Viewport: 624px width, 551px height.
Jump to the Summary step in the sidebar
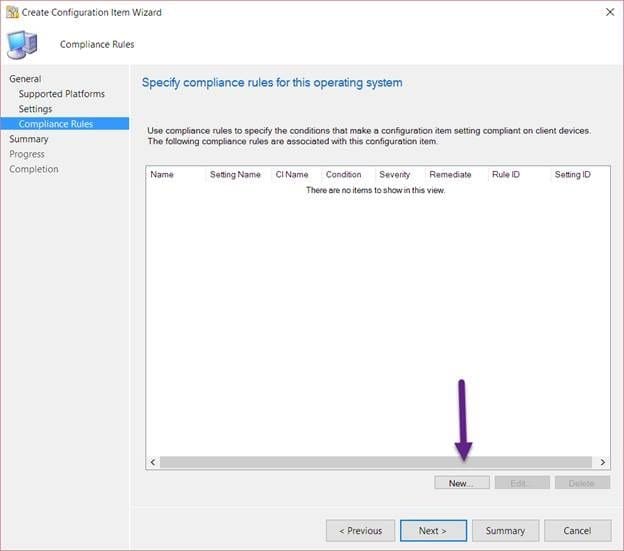(29, 139)
